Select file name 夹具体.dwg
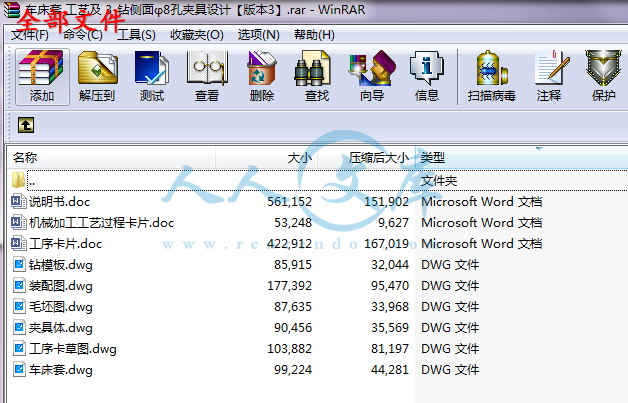The width and height of the screenshot is (628, 403). pyautogui.click(x=60, y=328)
